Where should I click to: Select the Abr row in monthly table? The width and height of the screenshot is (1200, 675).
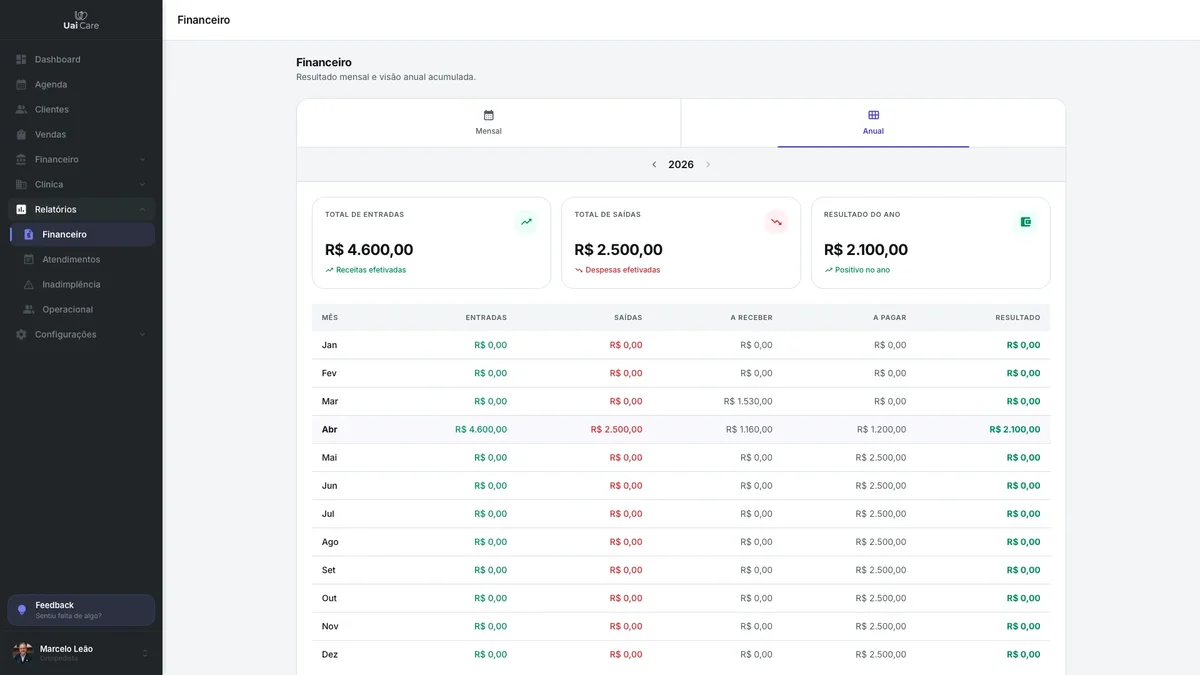tap(681, 429)
